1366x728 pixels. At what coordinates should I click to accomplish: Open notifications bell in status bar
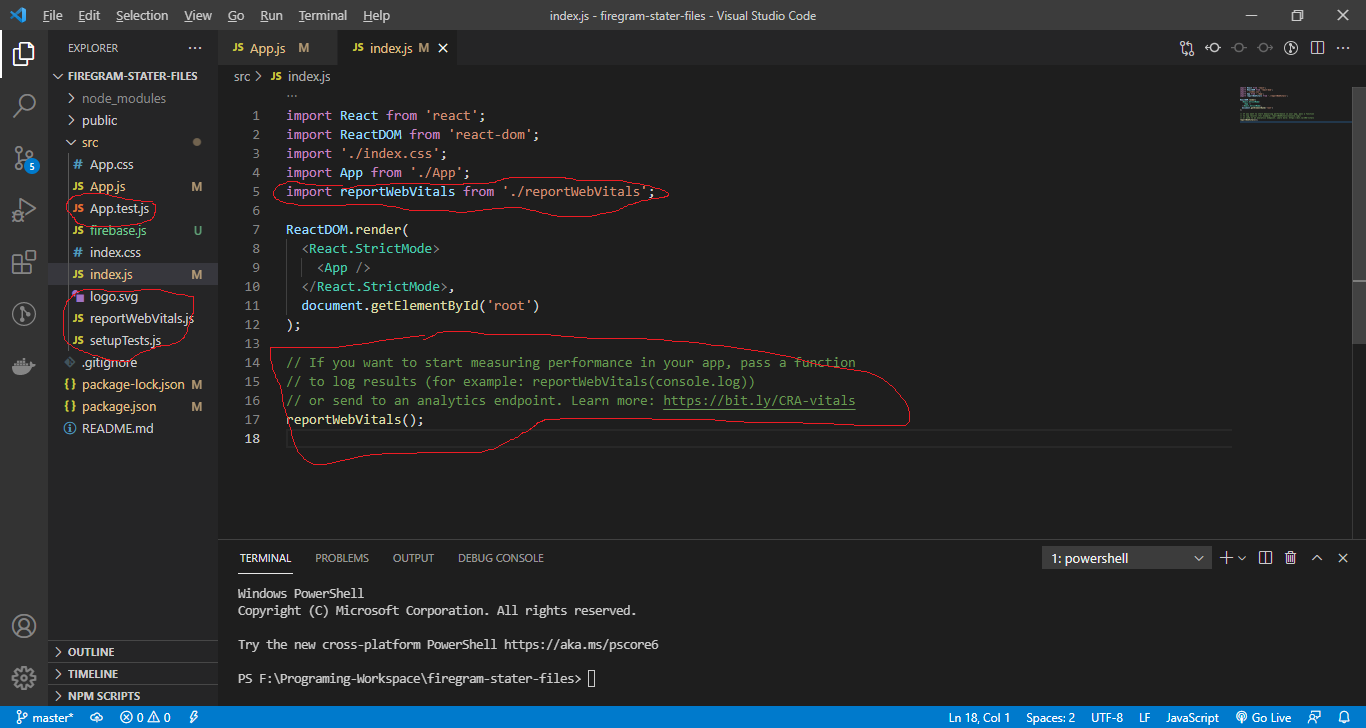click(1344, 717)
